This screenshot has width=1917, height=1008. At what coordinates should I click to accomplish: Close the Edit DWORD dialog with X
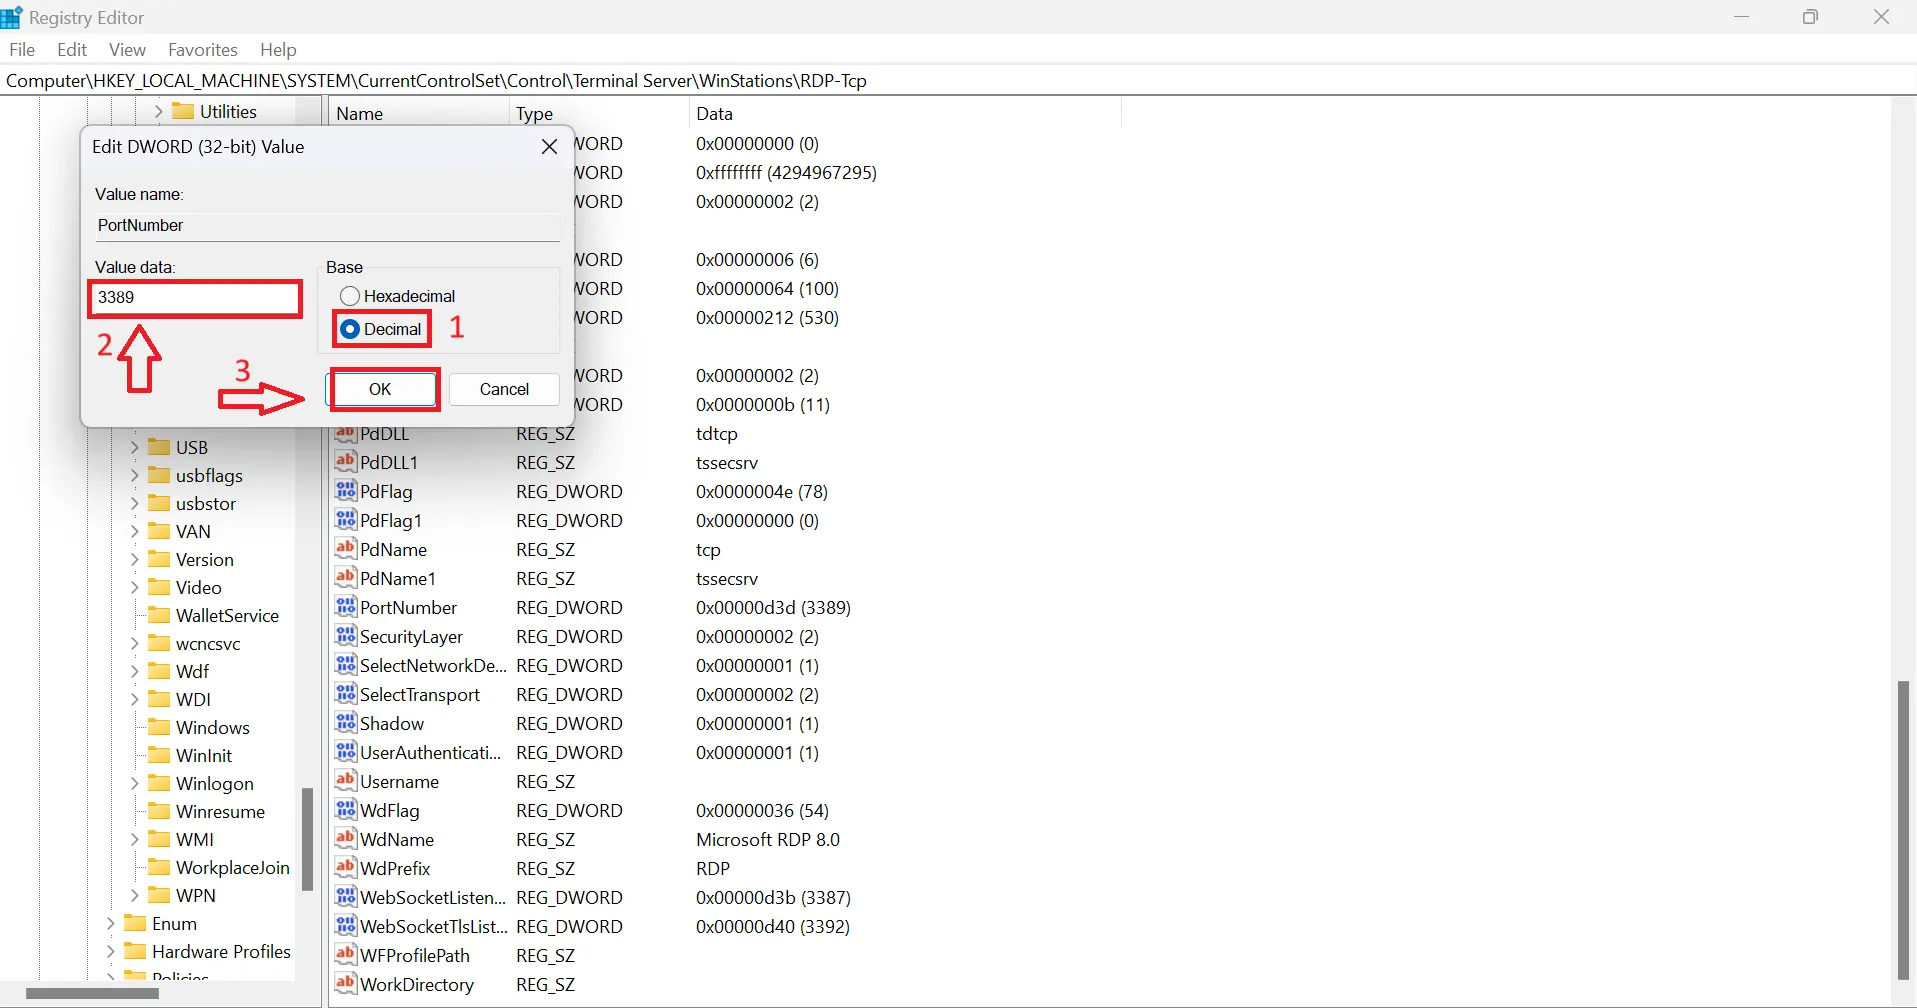click(x=549, y=147)
